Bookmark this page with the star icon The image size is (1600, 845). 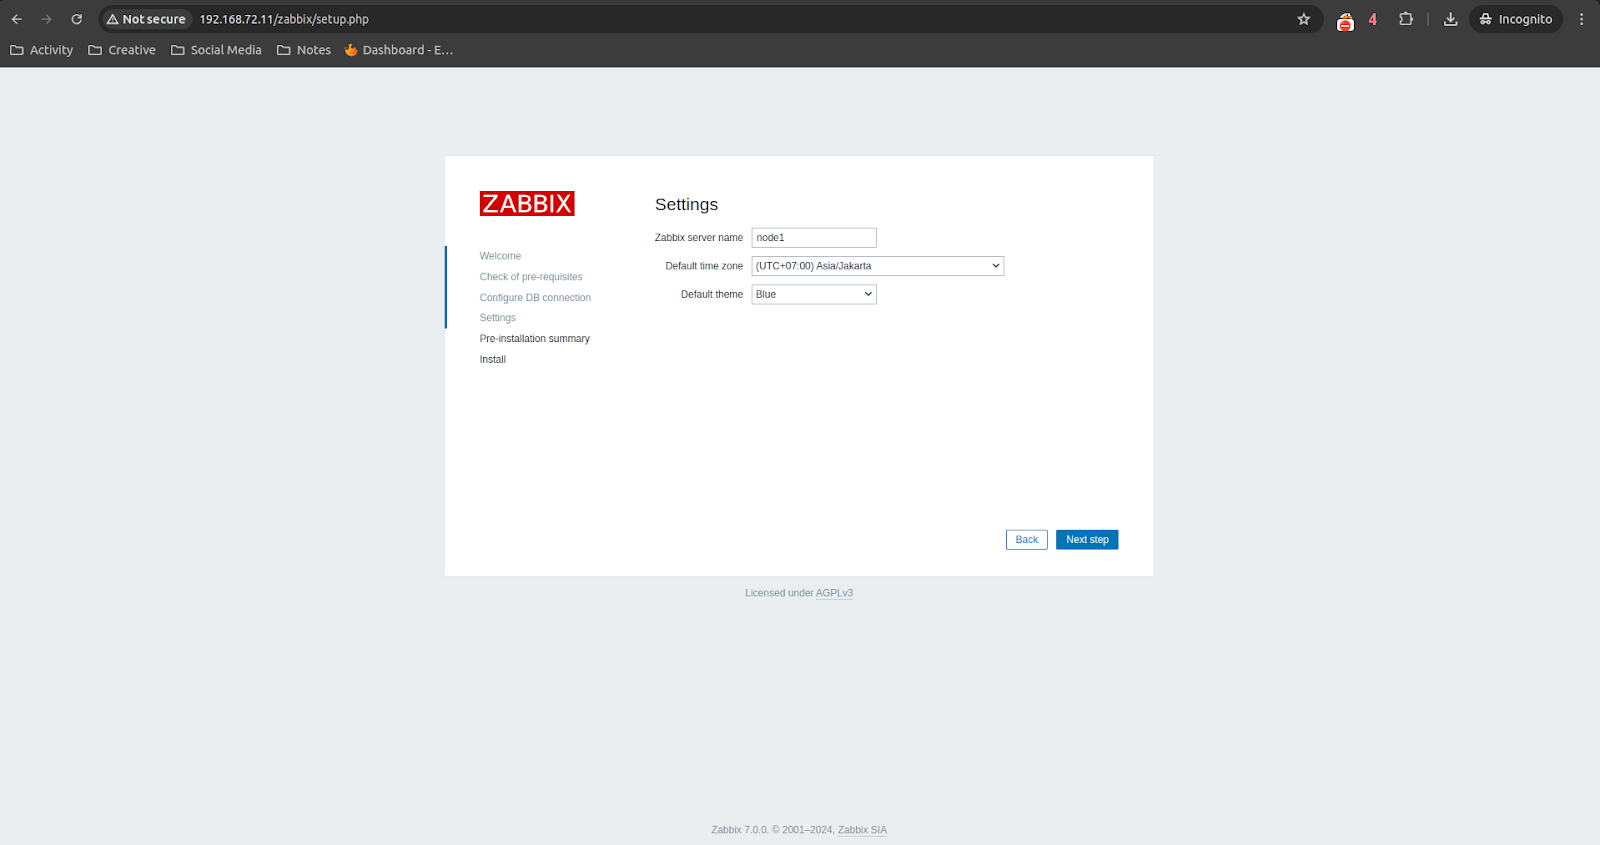coord(1304,19)
